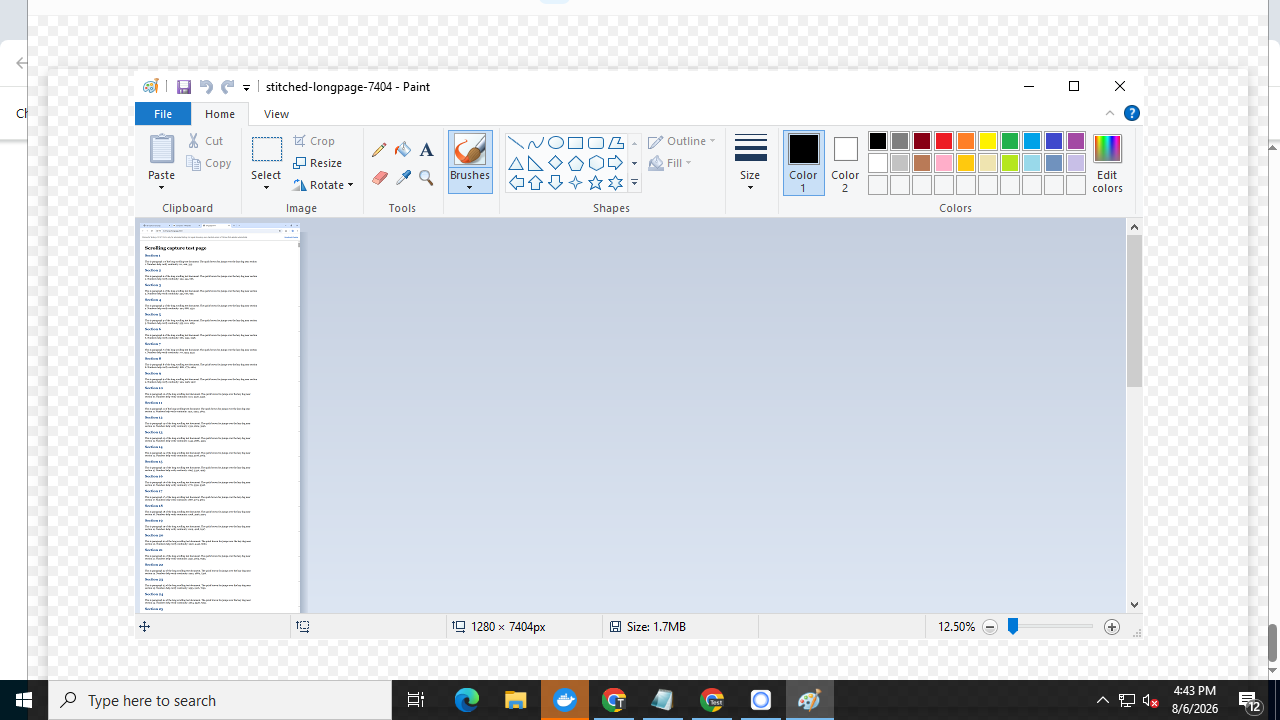Viewport: 1280px width, 720px height.
Task: Zoom in with the plus button
Action: 1112,627
